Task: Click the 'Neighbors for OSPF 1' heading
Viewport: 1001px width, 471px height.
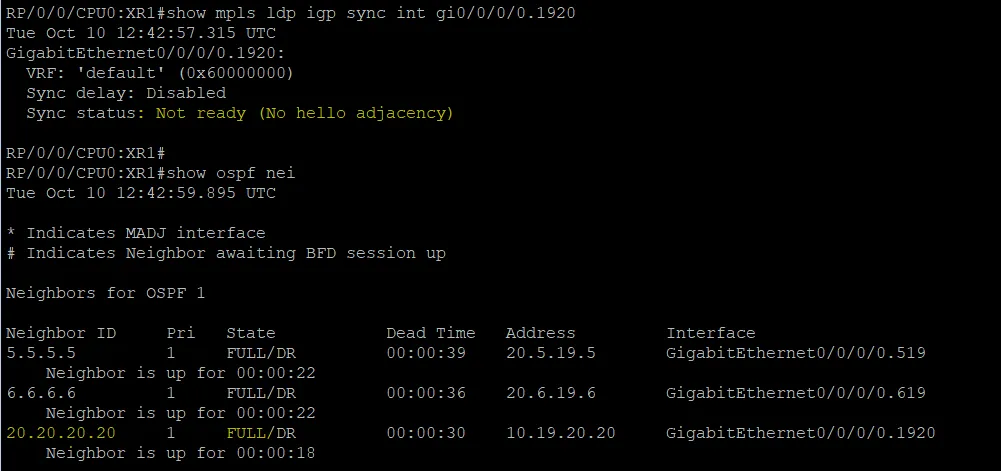Action: [x=105, y=293]
